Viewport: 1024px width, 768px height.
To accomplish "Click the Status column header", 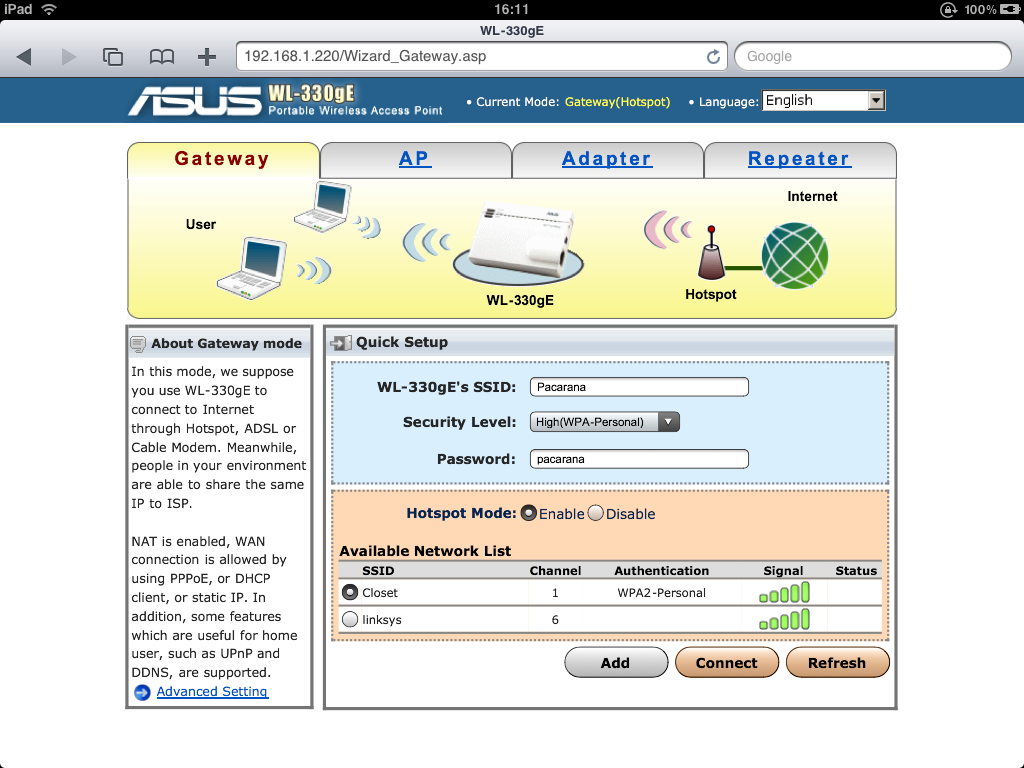I will tap(856, 571).
